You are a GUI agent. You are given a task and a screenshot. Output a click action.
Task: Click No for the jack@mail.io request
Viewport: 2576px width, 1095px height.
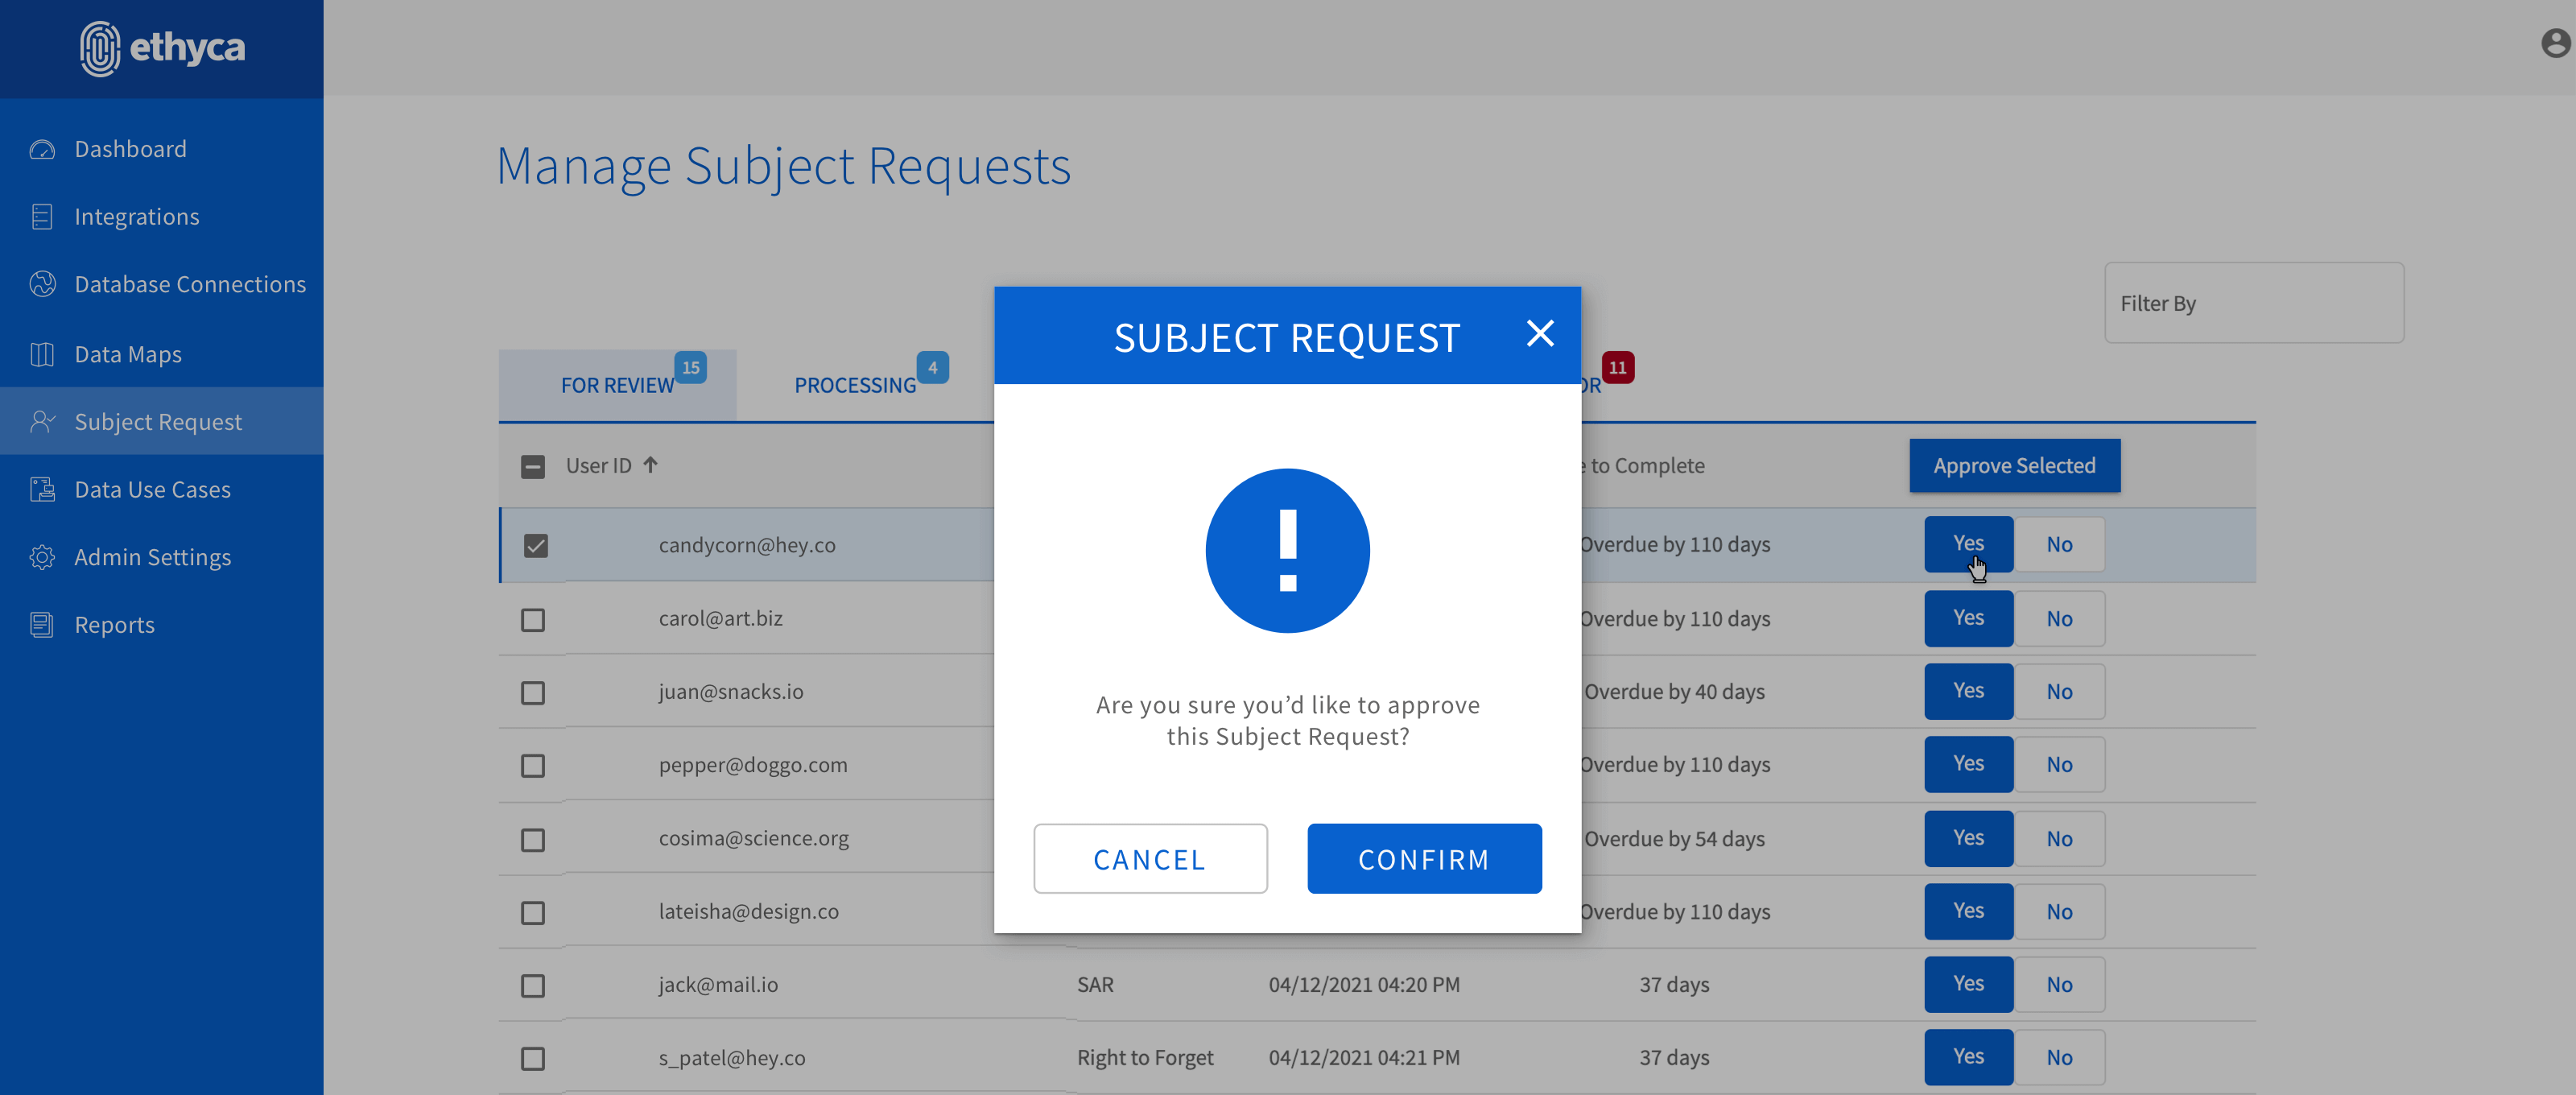pyautogui.click(x=2058, y=985)
